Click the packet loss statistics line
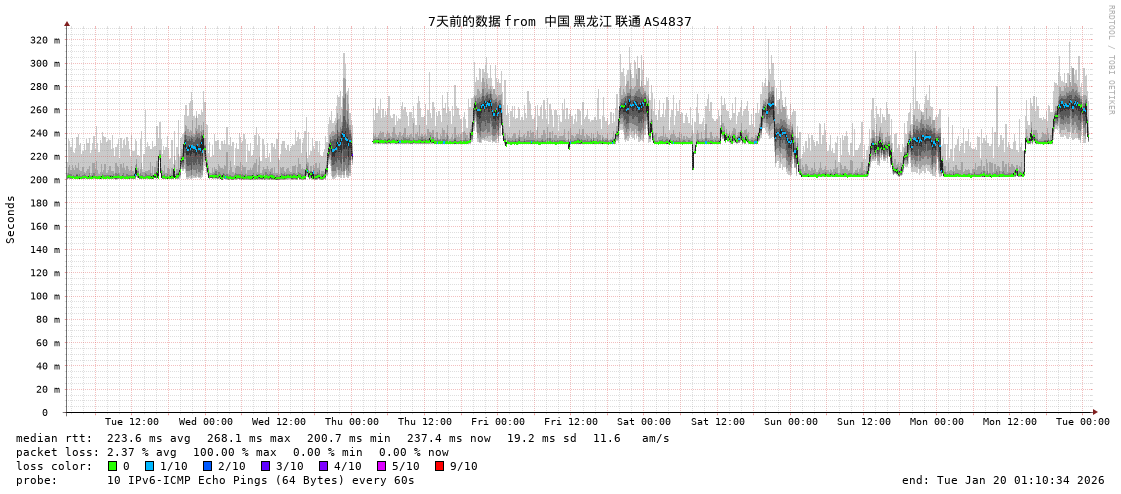 pyautogui.click(x=232, y=452)
